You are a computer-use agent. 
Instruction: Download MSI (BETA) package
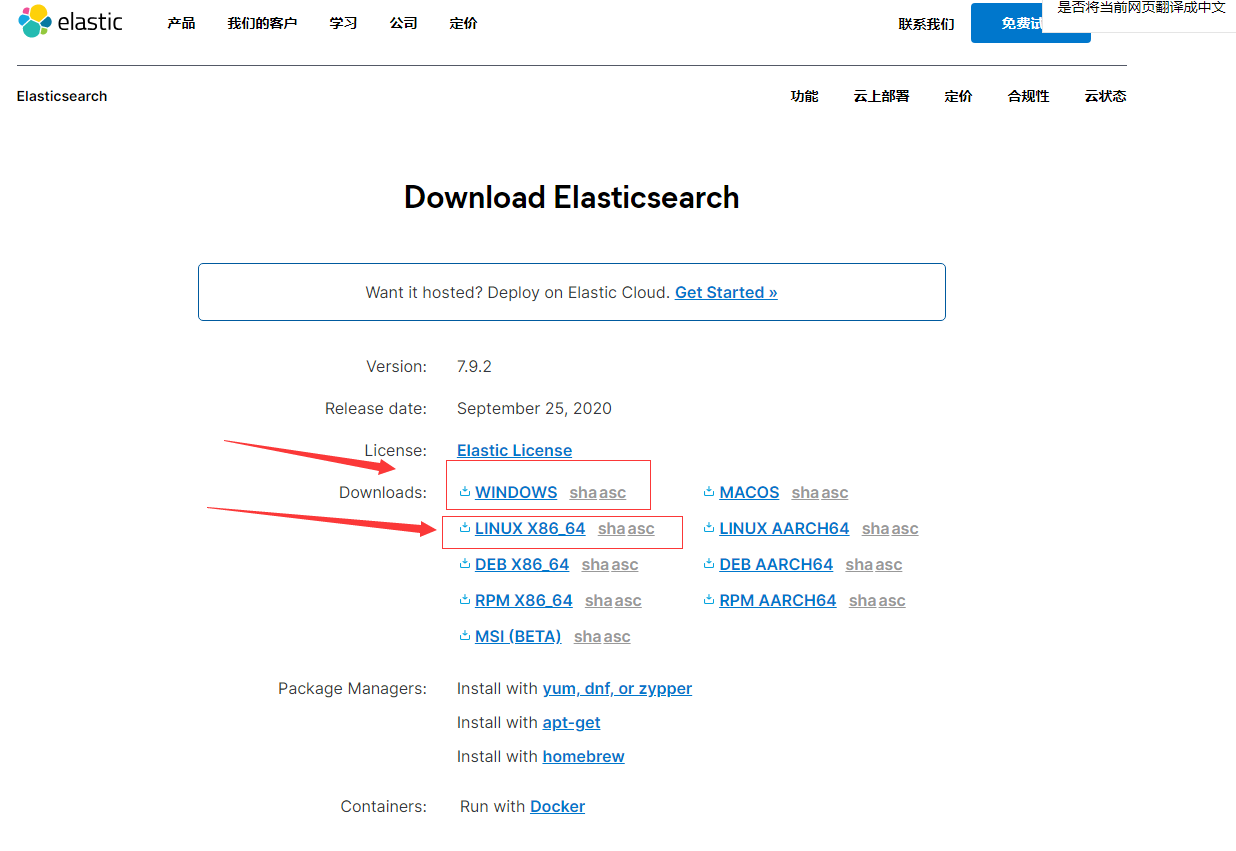518,636
